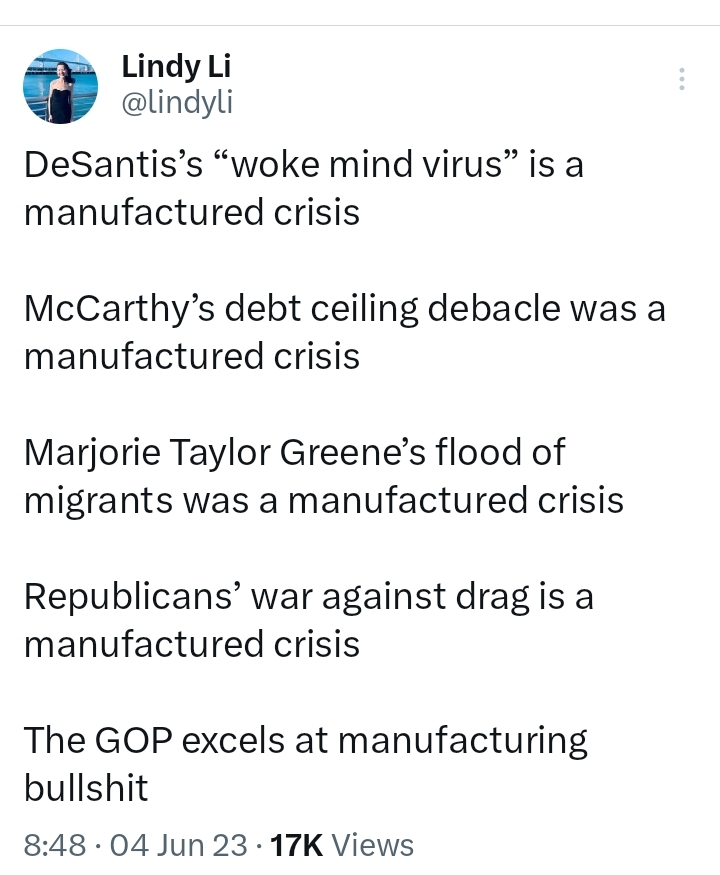720x875 pixels.
Task: Click the word DeSantis's in the tweet
Action: [x=113, y=165]
